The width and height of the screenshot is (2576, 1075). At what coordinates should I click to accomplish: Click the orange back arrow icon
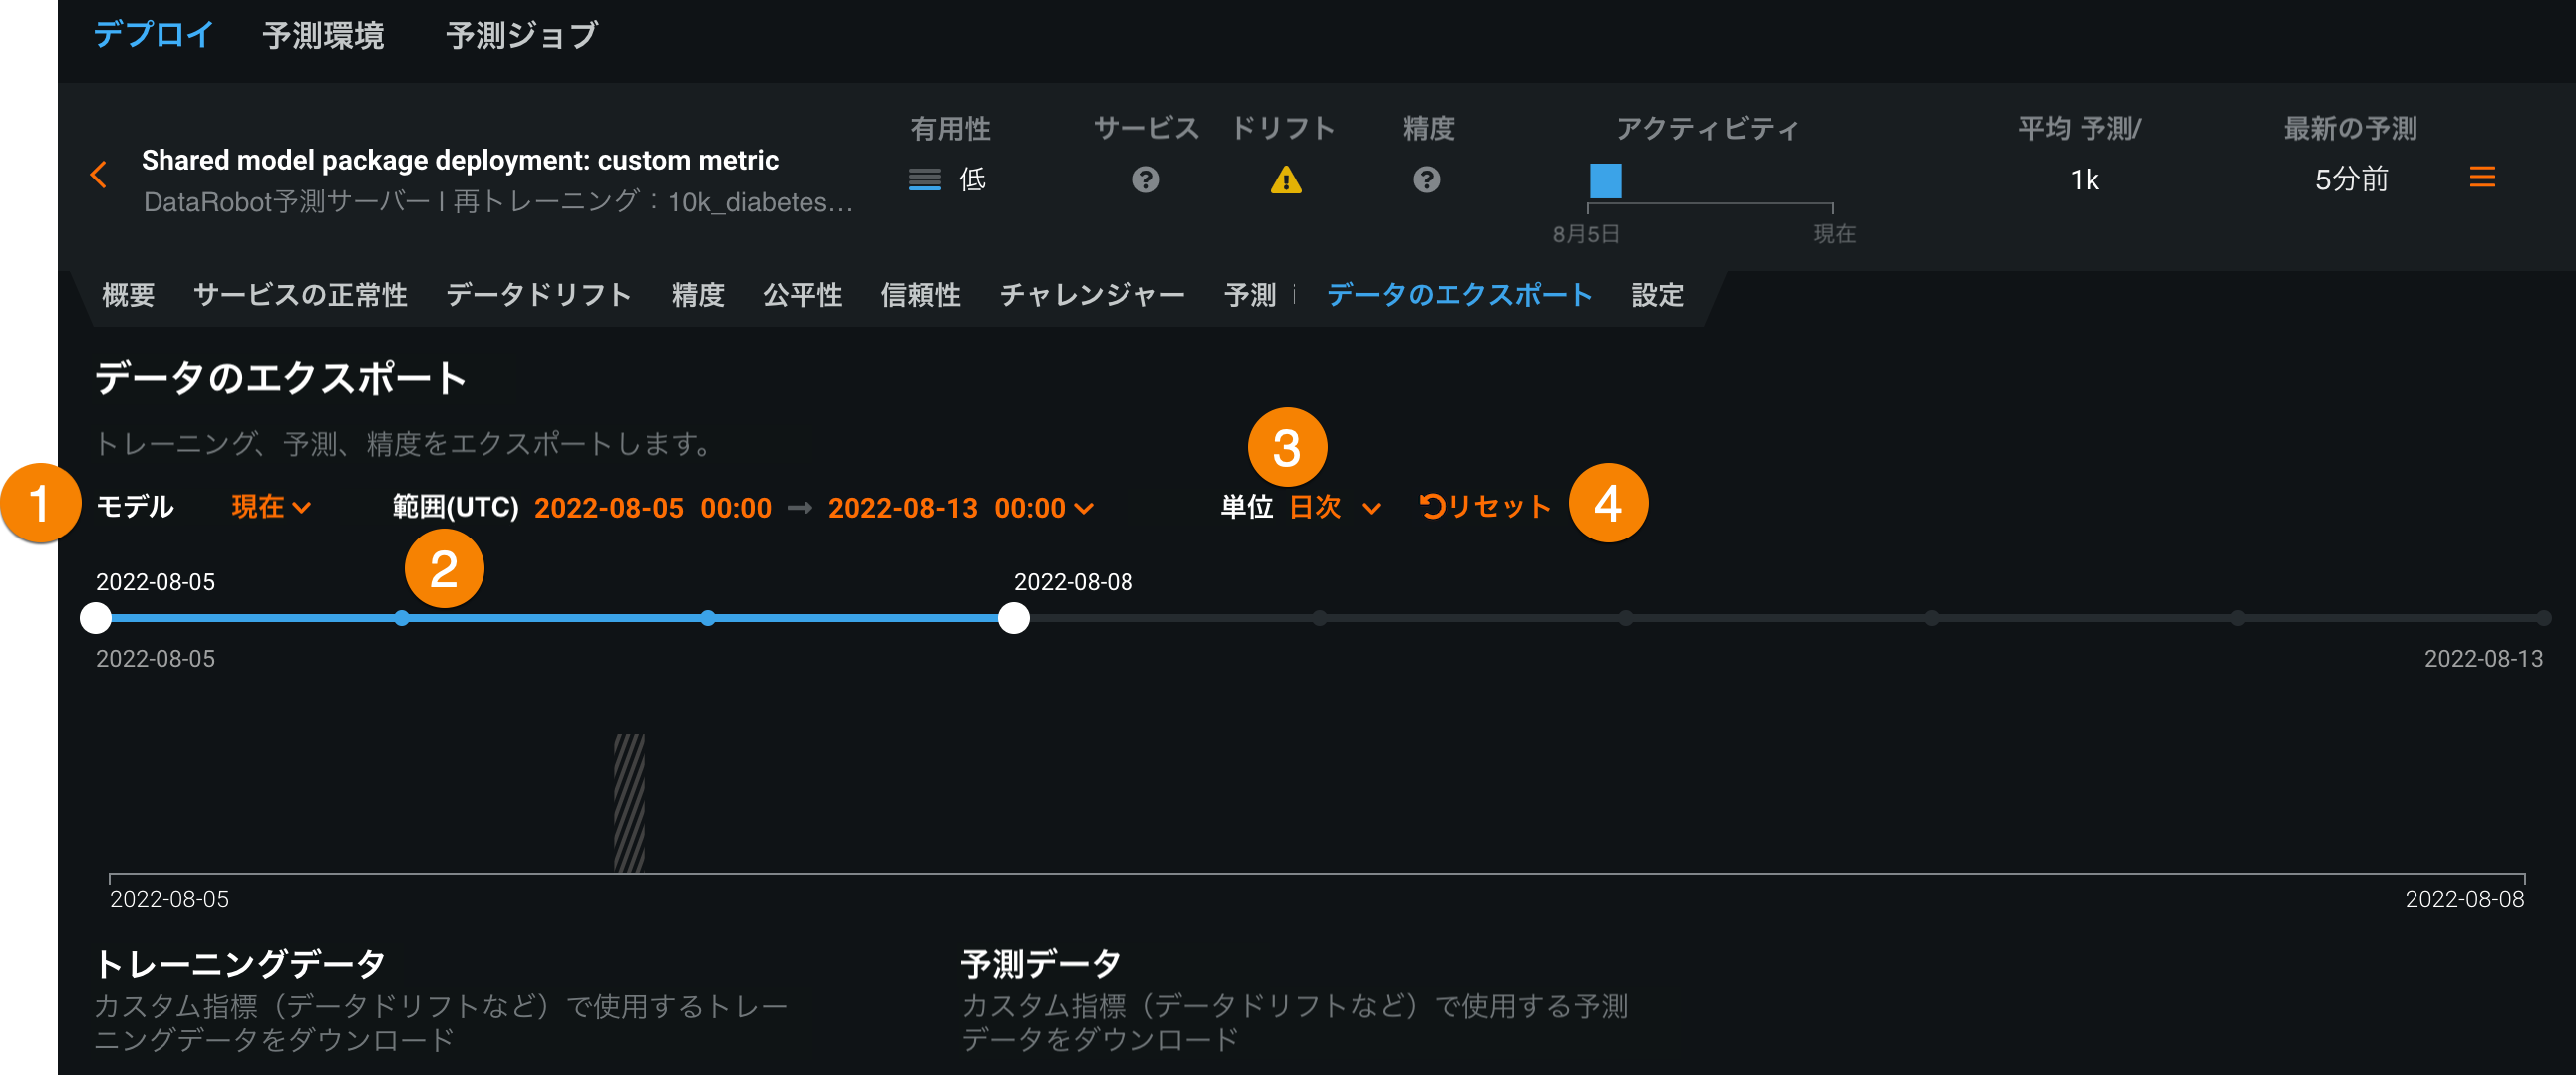98,176
